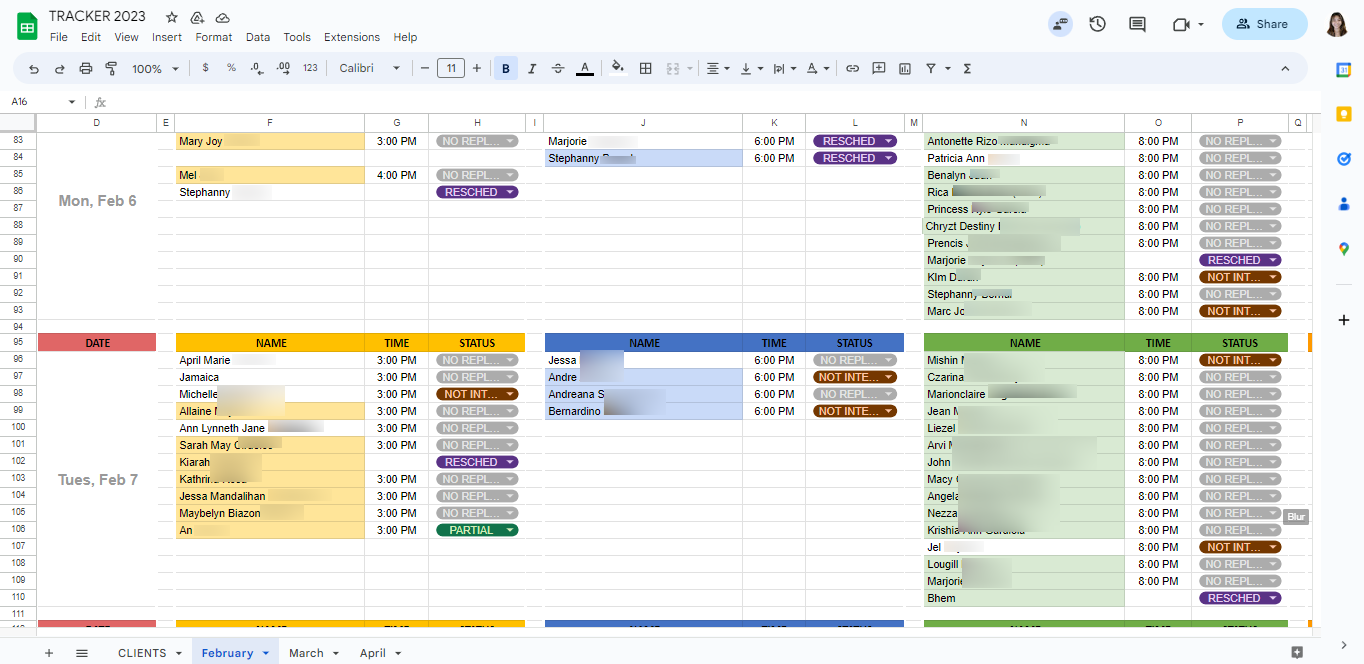Screen dimensions: 1364x664
Task: Open the video call options dropdown
Action: [x=1201, y=25]
